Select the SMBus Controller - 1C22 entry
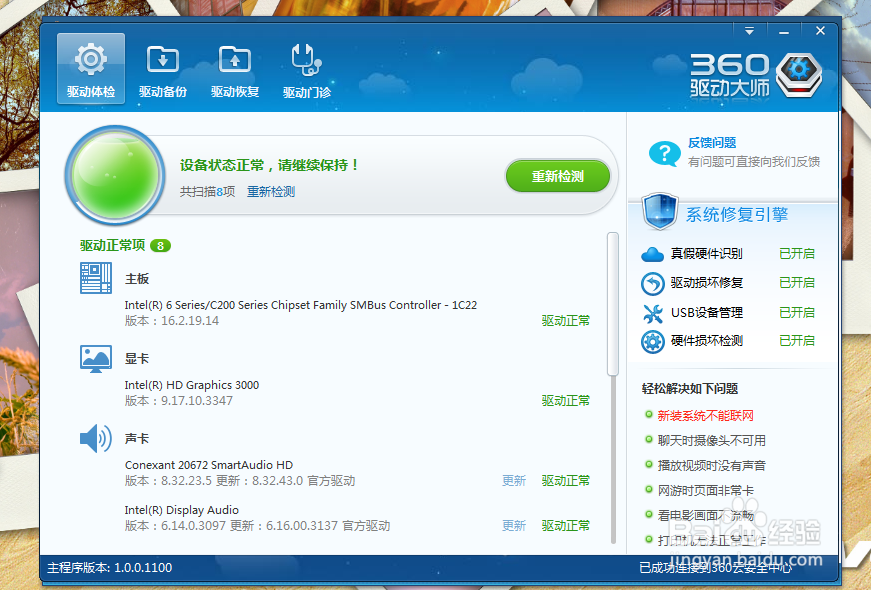871x590 pixels. click(301, 305)
